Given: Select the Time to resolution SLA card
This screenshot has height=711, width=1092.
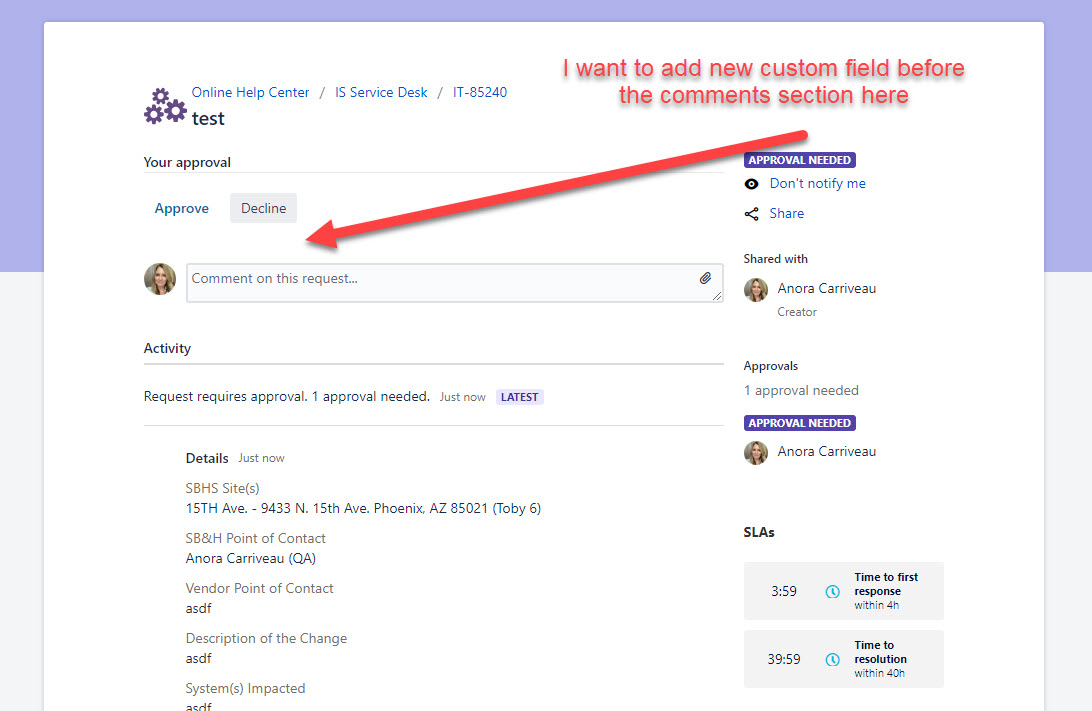Looking at the screenshot, I should click(x=843, y=659).
